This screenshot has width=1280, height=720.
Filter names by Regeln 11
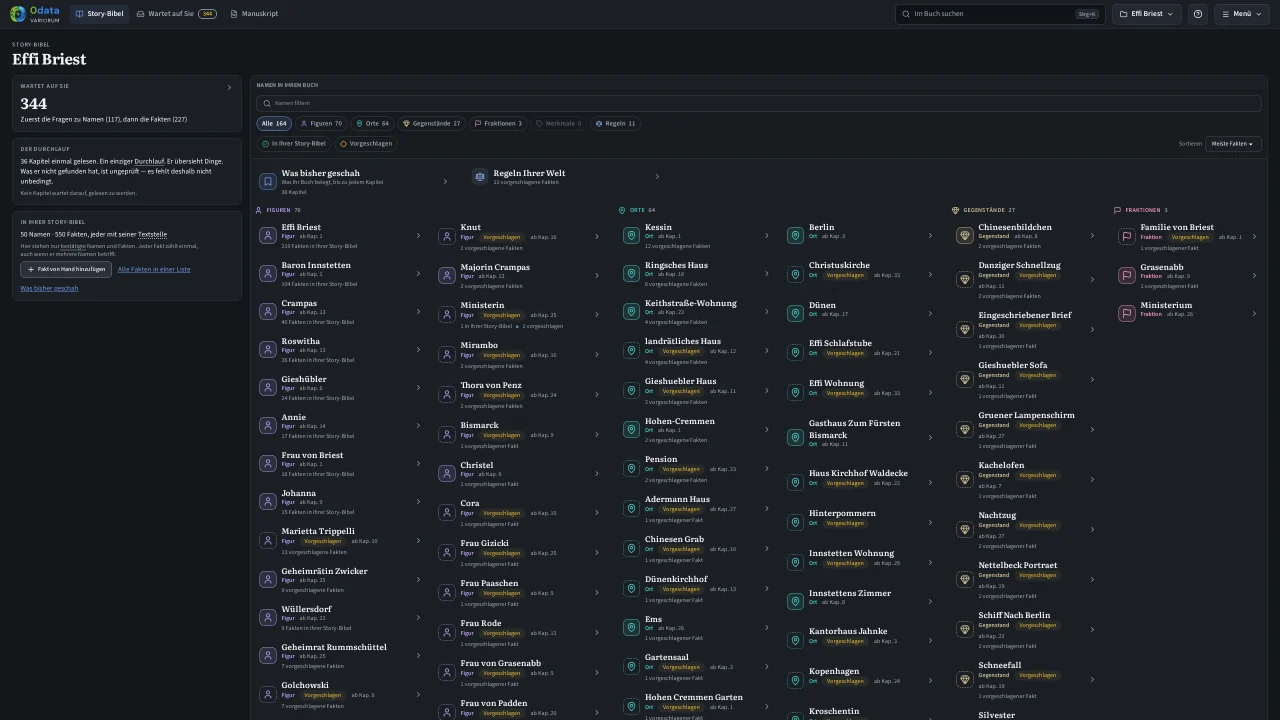[x=614, y=124]
